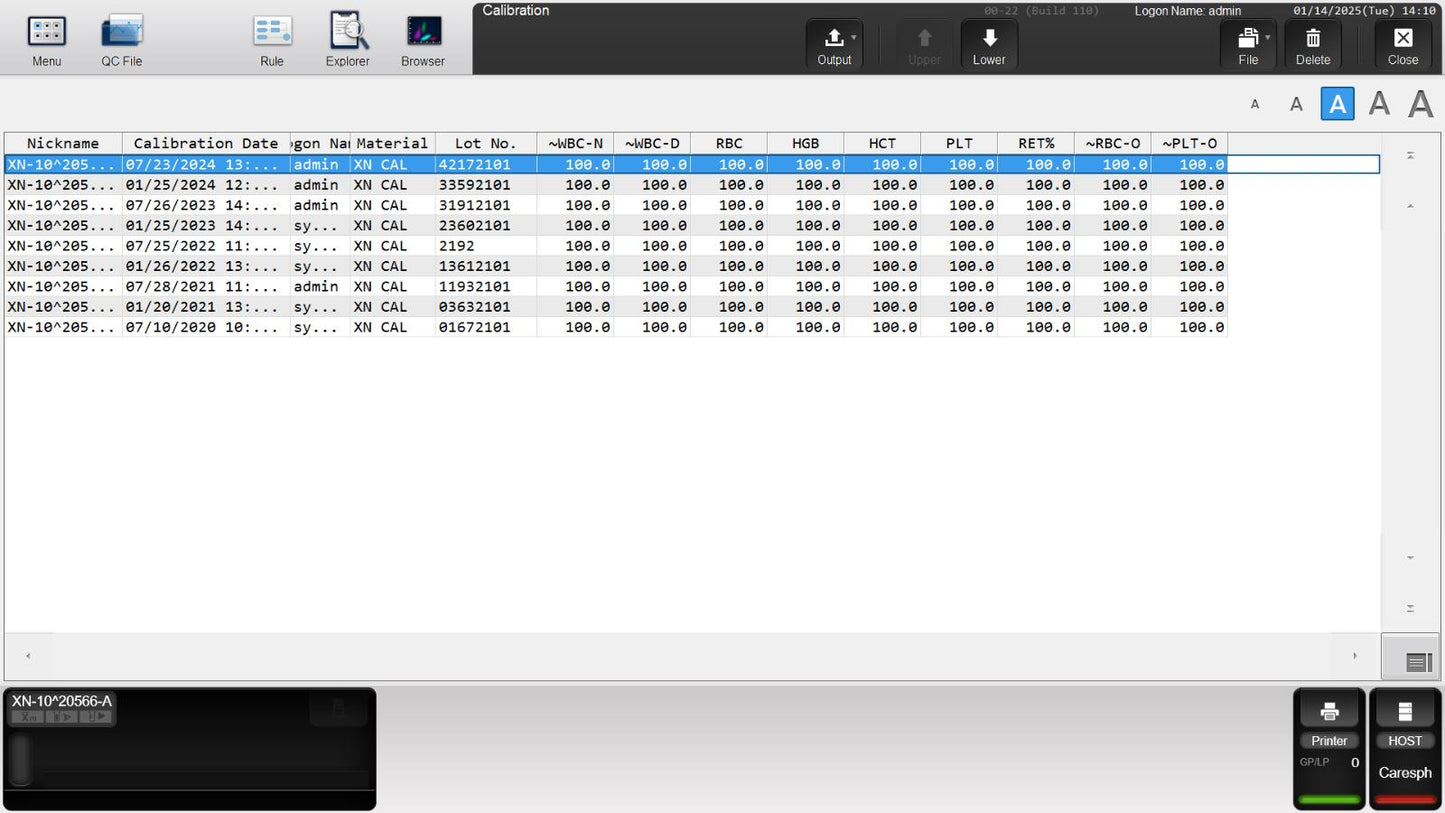Viewport: 1445px width, 813px height.
Task: Select row with lot 03632101
Action: point(616,307)
